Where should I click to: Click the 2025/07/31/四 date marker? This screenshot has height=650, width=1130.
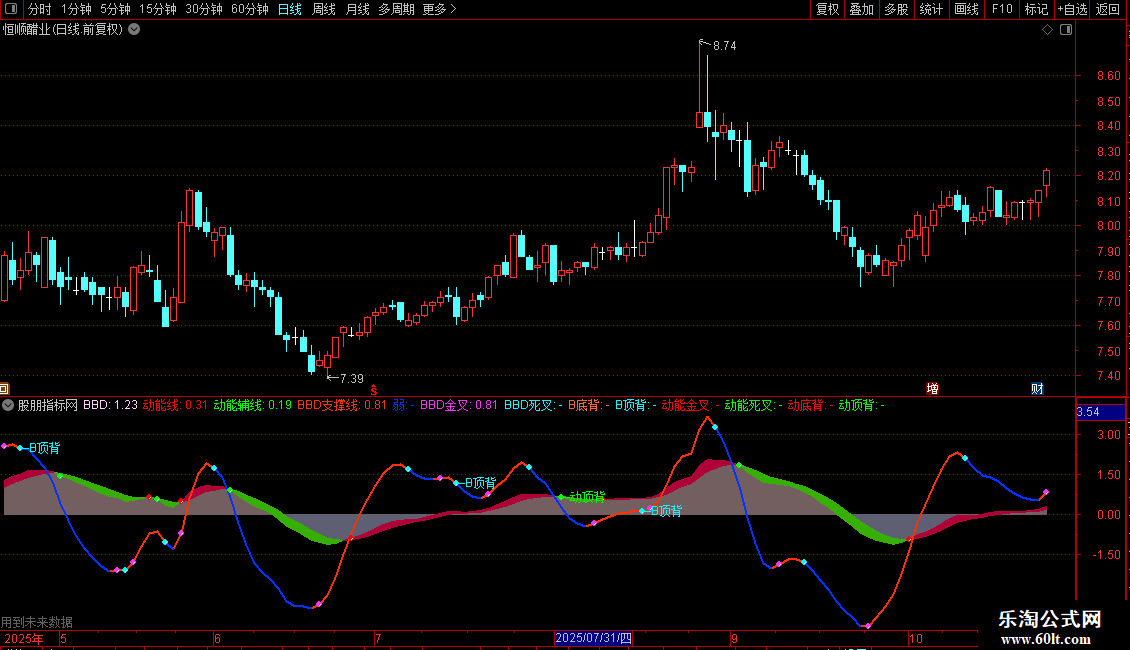[x=593, y=638]
